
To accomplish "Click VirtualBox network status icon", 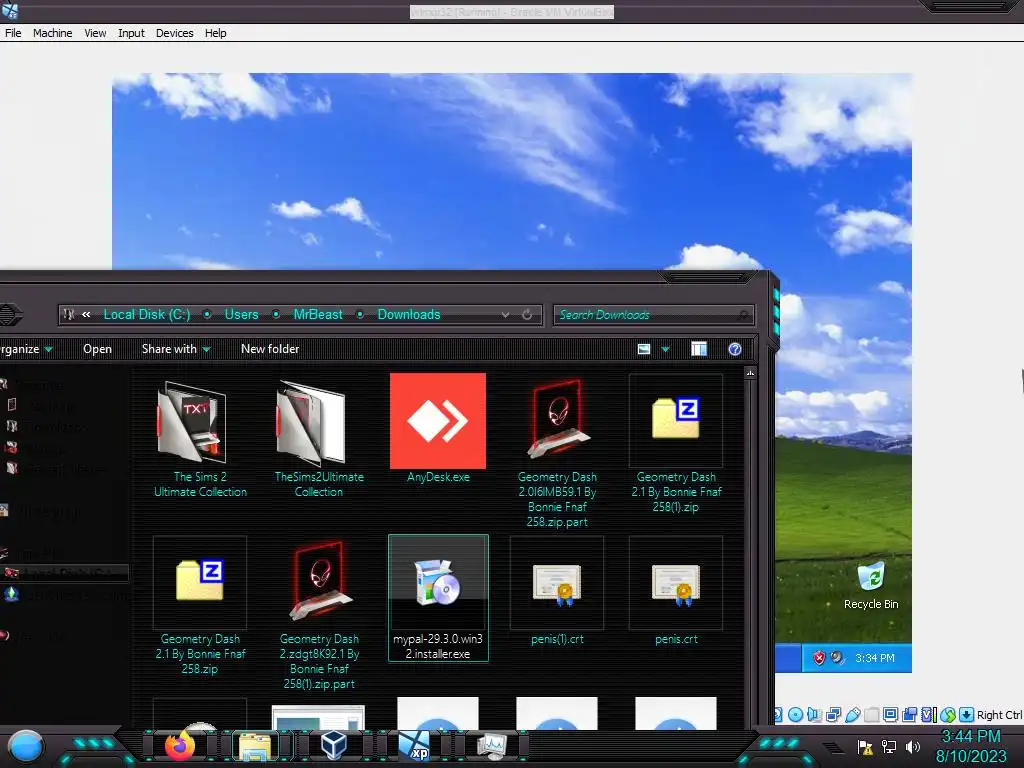I will (x=833, y=714).
